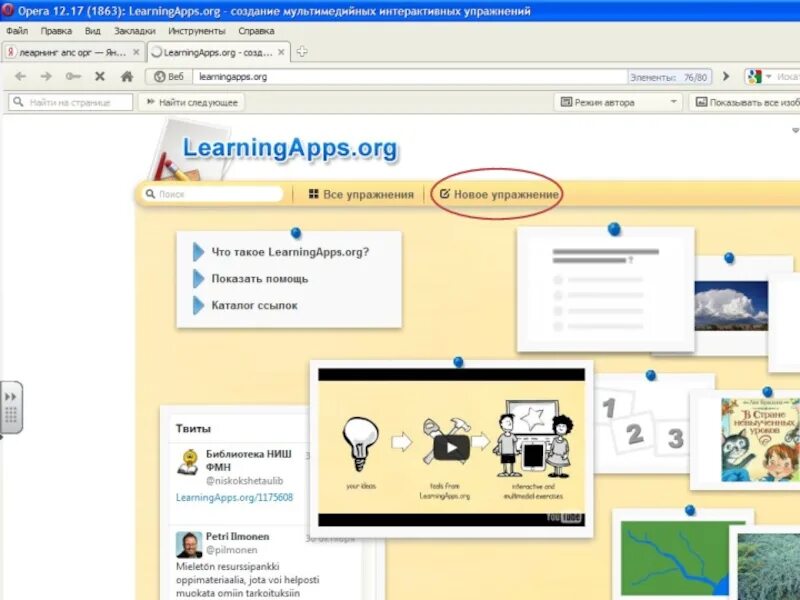Click the page loading progress indicator
This screenshot has height=600, width=800.
669,77
